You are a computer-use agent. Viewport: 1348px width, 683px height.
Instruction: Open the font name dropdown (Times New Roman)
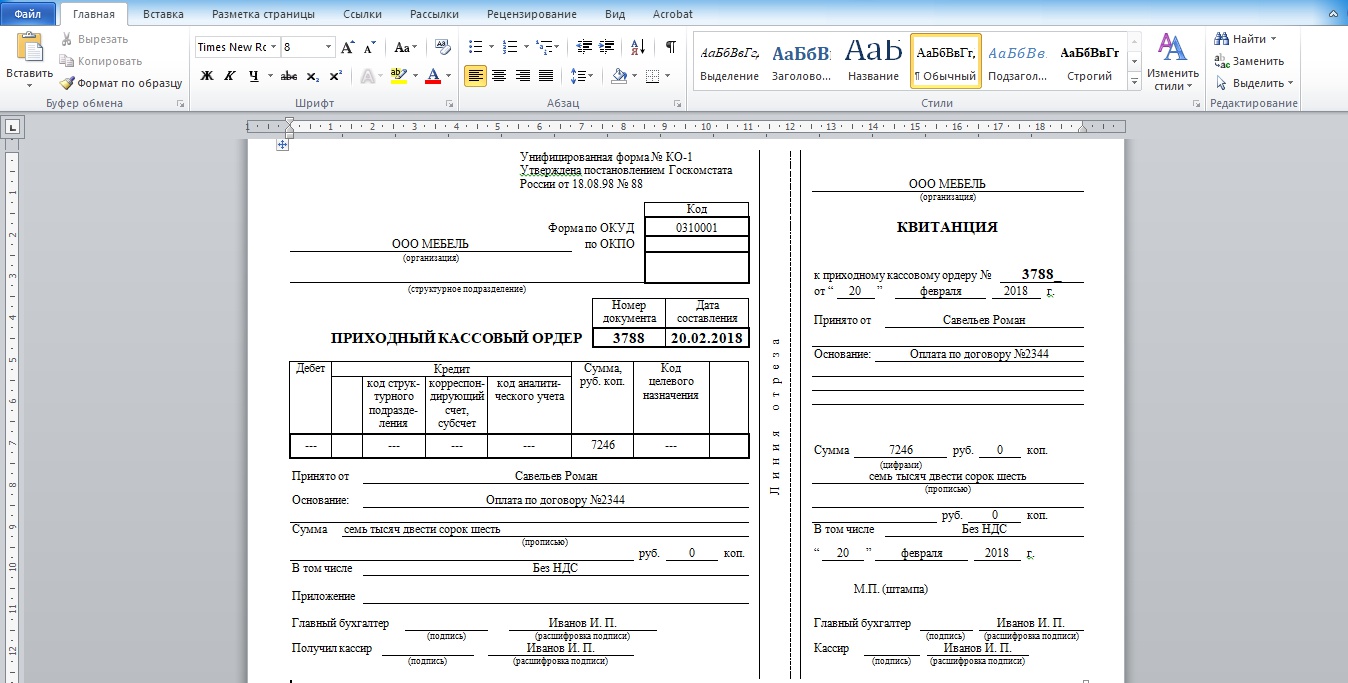(273, 47)
